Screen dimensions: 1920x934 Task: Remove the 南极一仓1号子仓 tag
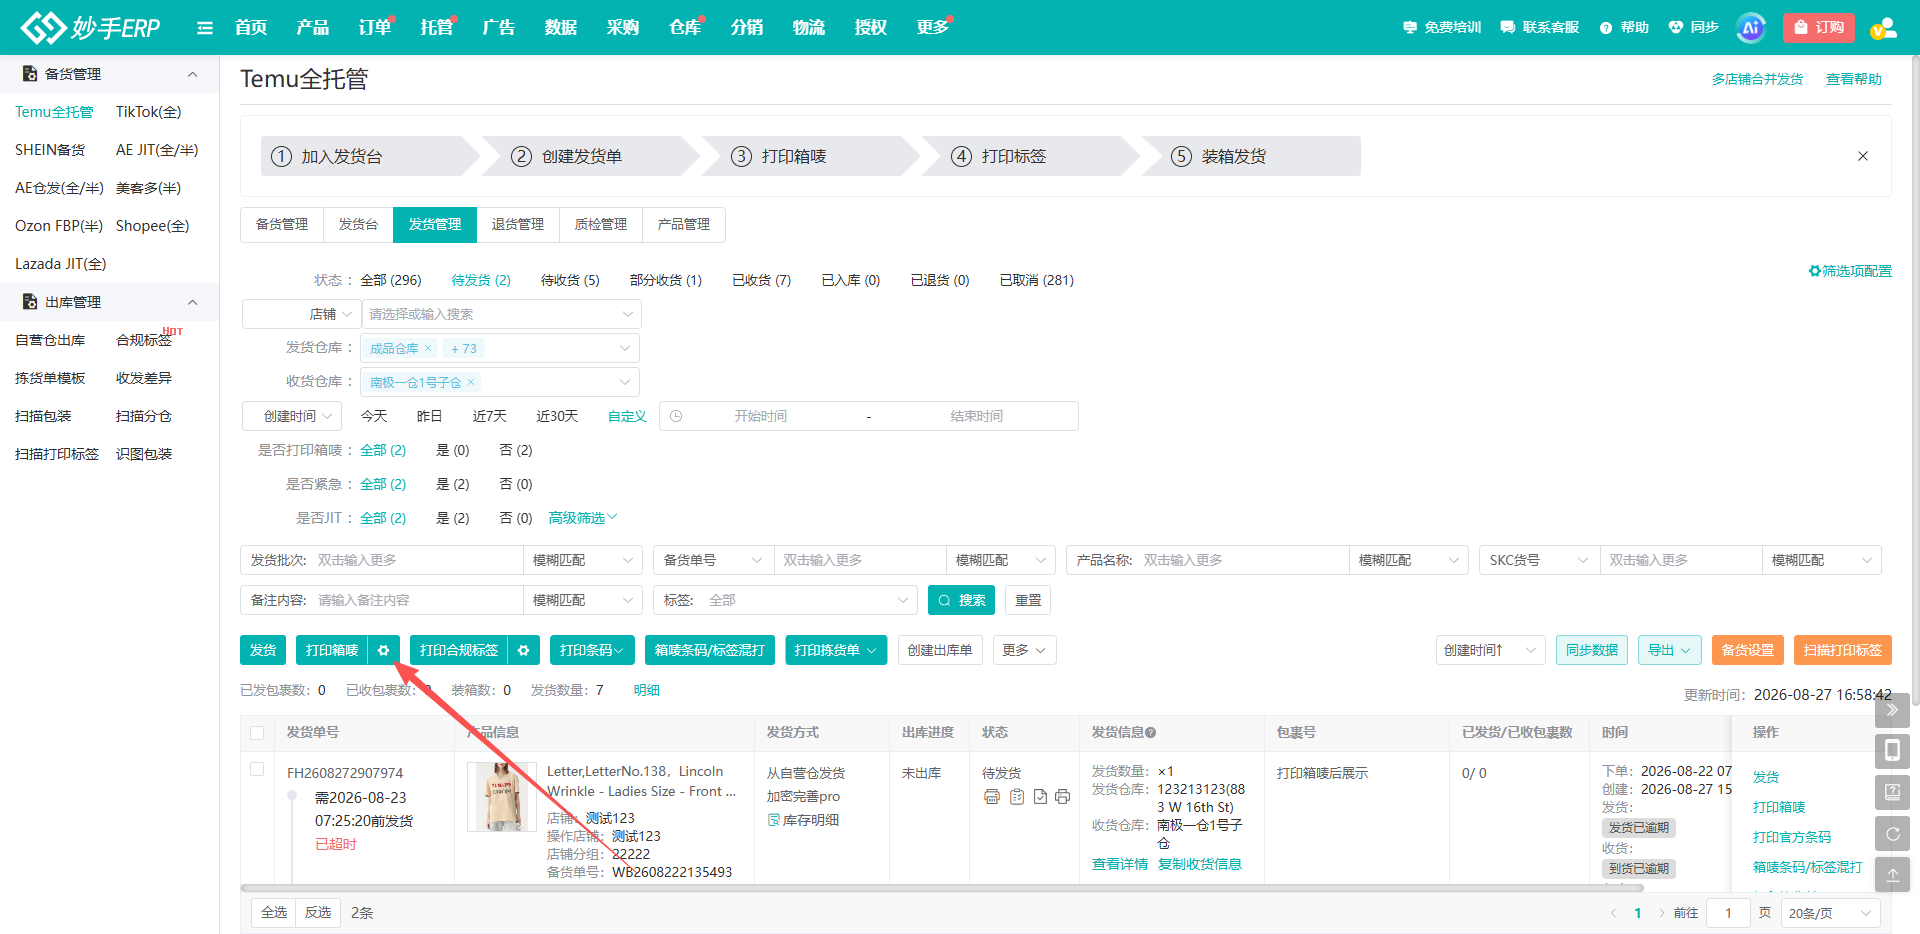point(470,382)
